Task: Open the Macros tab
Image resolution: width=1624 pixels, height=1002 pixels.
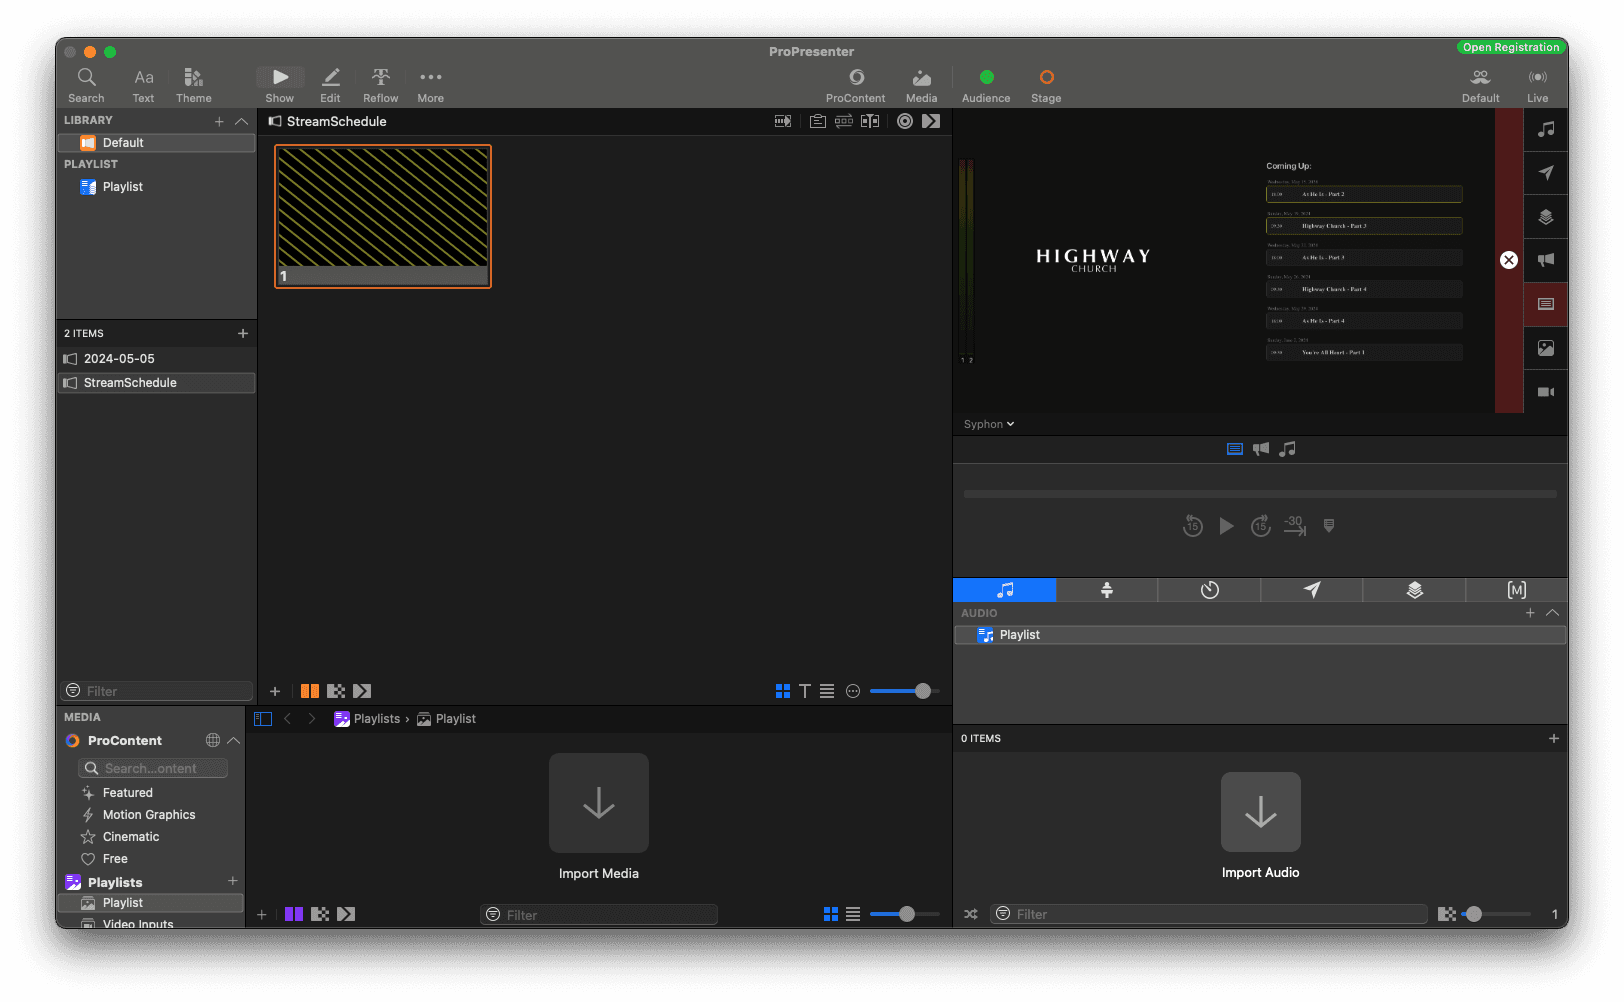Action: click(1517, 590)
